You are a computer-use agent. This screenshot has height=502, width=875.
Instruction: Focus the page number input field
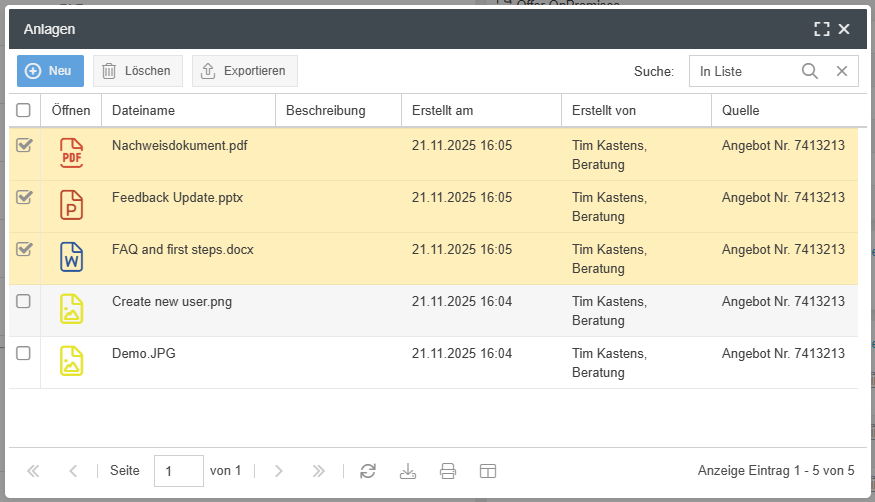[178, 471]
